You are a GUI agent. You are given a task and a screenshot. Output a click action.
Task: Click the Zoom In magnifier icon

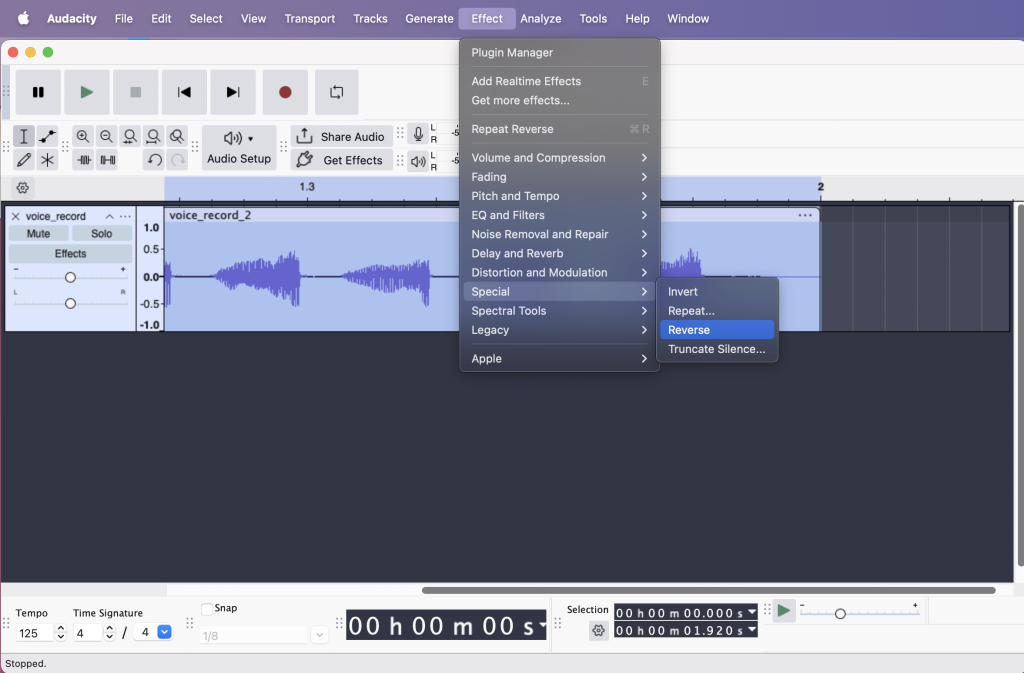(x=83, y=137)
